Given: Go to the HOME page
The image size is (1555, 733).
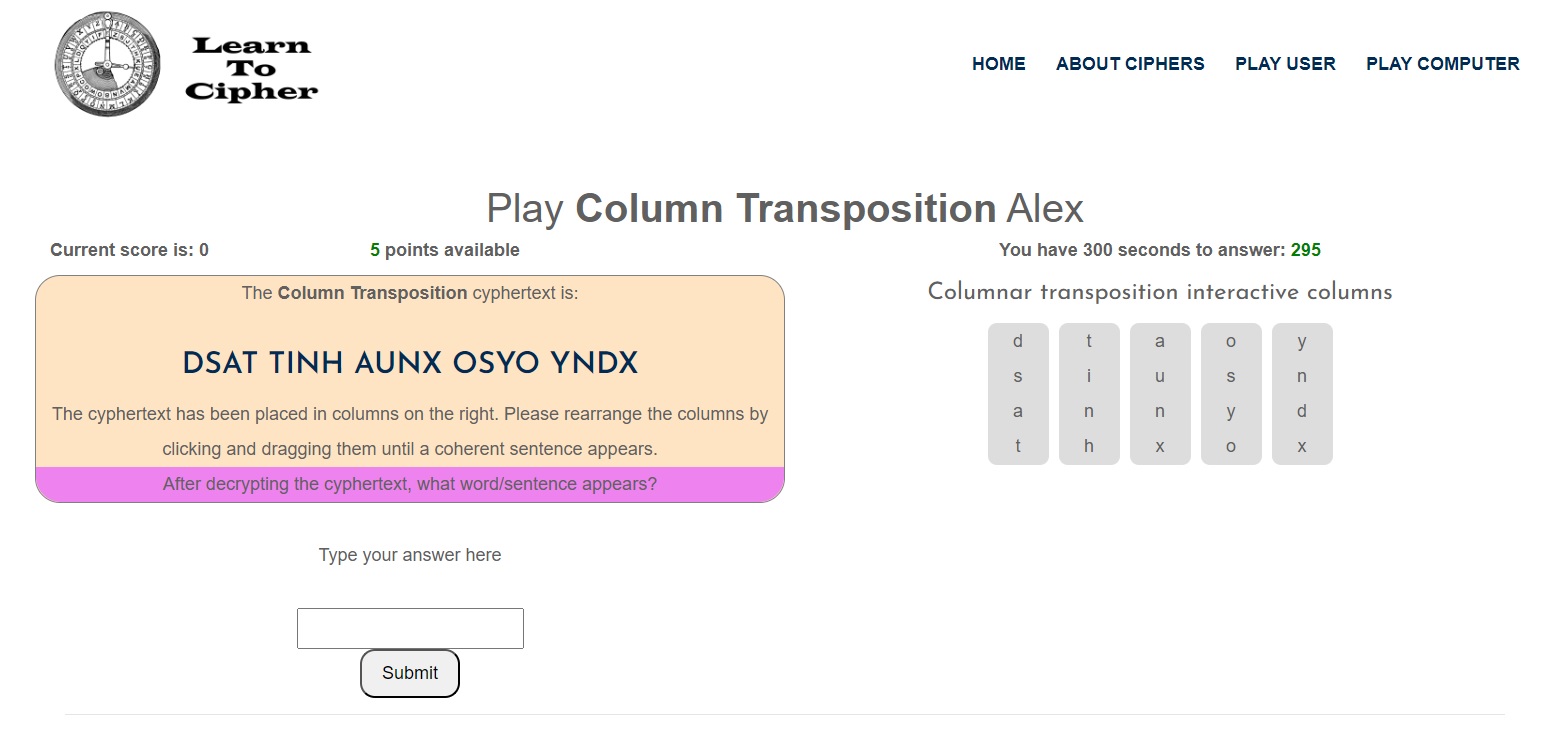Looking at the screenshot, I should tap(998, 64).
